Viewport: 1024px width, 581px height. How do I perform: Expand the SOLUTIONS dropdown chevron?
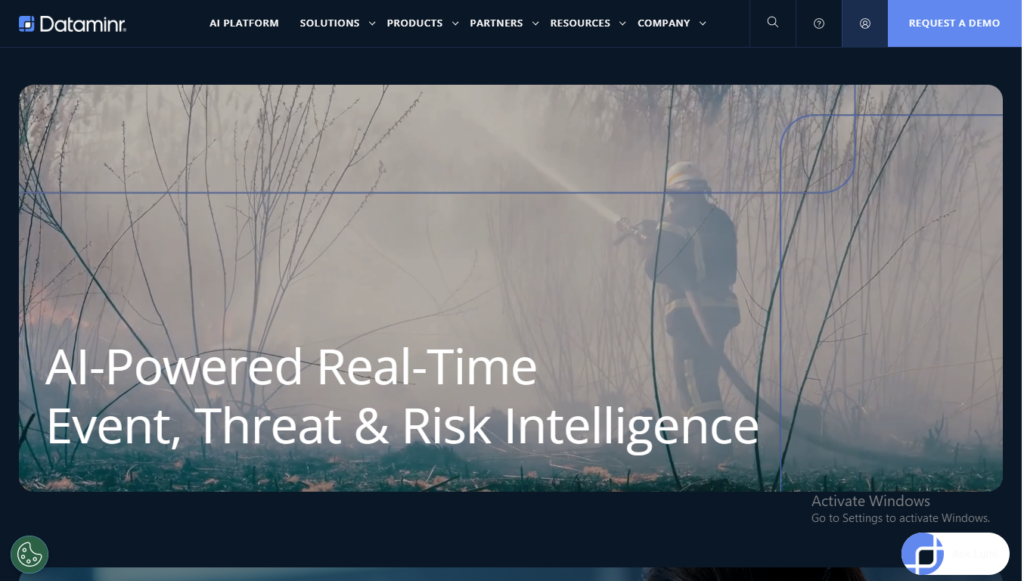pyautogui.click(x=371, y=23)
